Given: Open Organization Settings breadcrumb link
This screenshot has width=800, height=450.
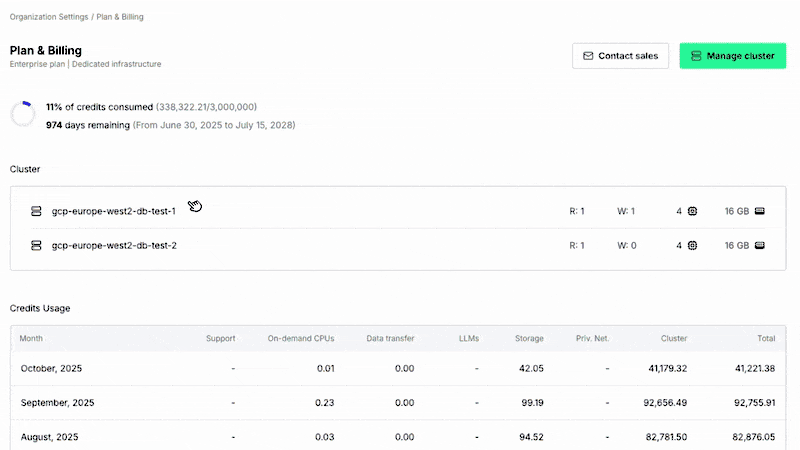Looking at the screenshot, I should [x=49, y=17].
